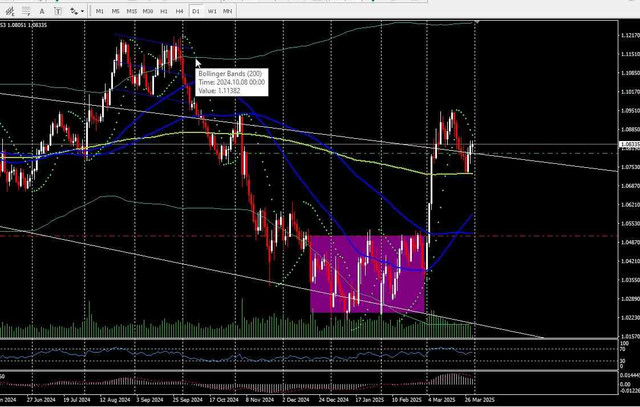The height and width of the screenshot is (407, 640).
Task: Click the 1.01570 price scale value
Action: point(630,336)
